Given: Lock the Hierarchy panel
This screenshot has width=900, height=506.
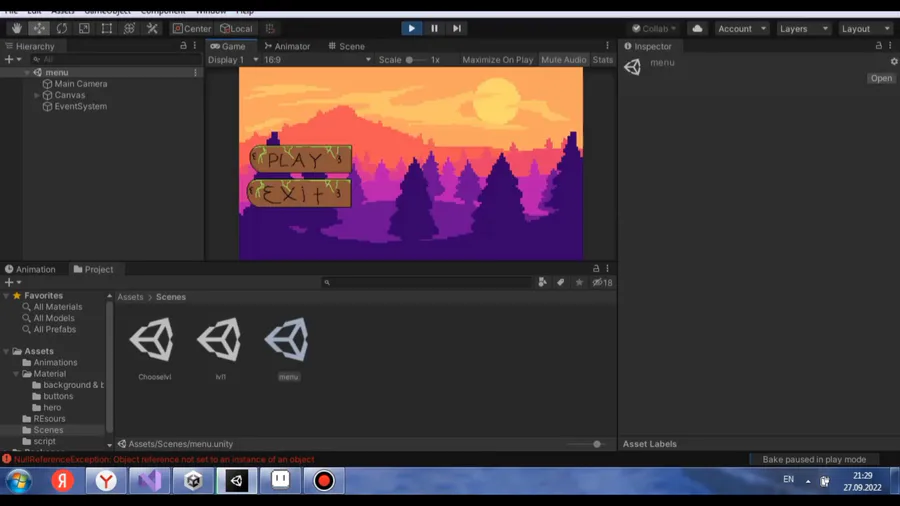Looking at the screenshot, I should (183, 45).
